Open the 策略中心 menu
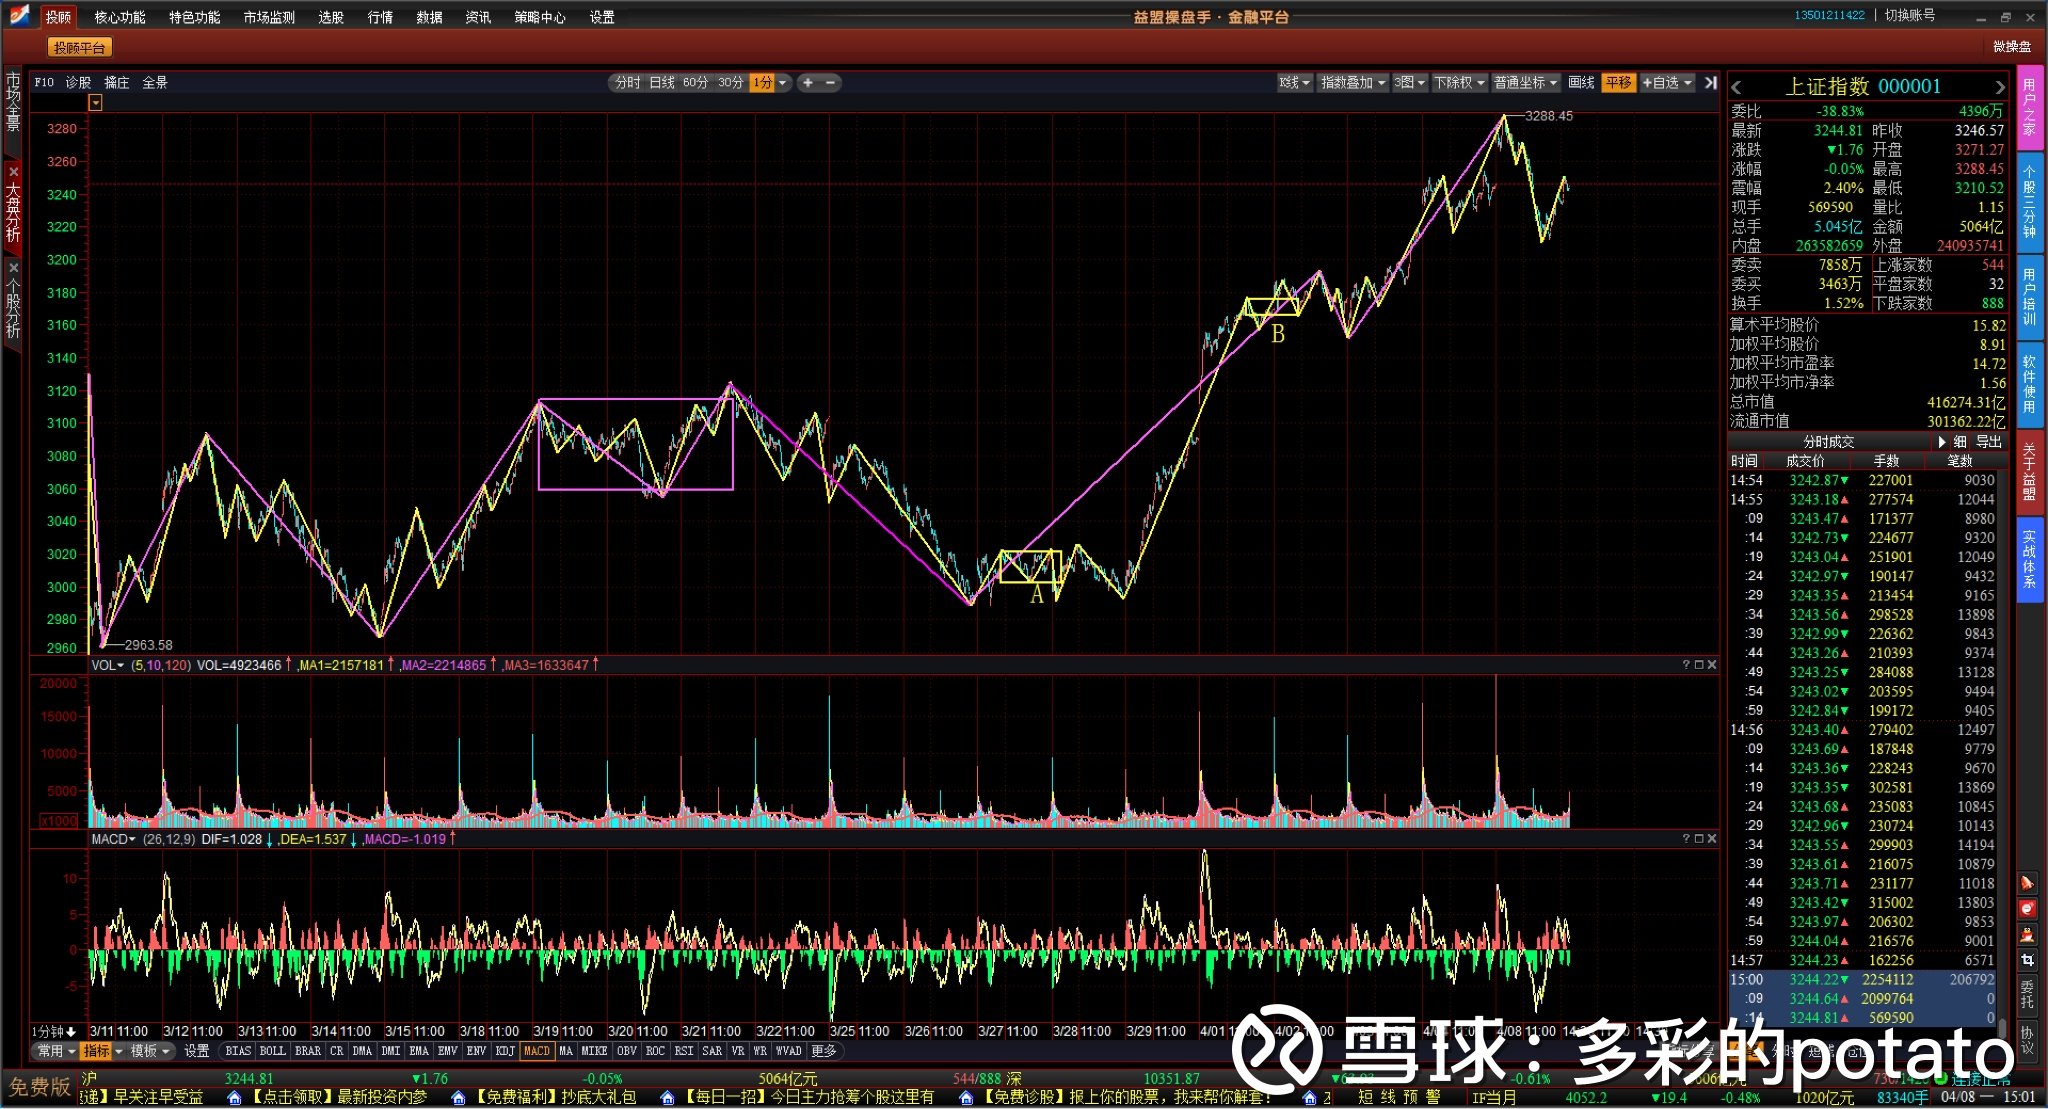 pos(540,17)
